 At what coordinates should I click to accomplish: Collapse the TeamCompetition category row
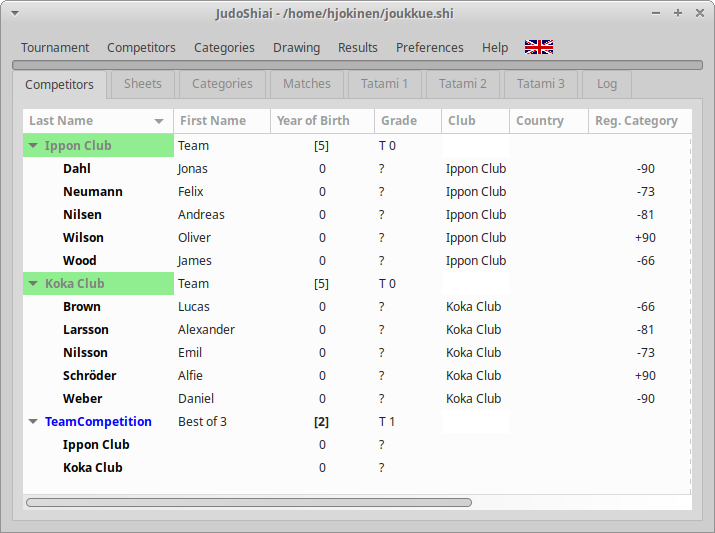tap(33, 422)
